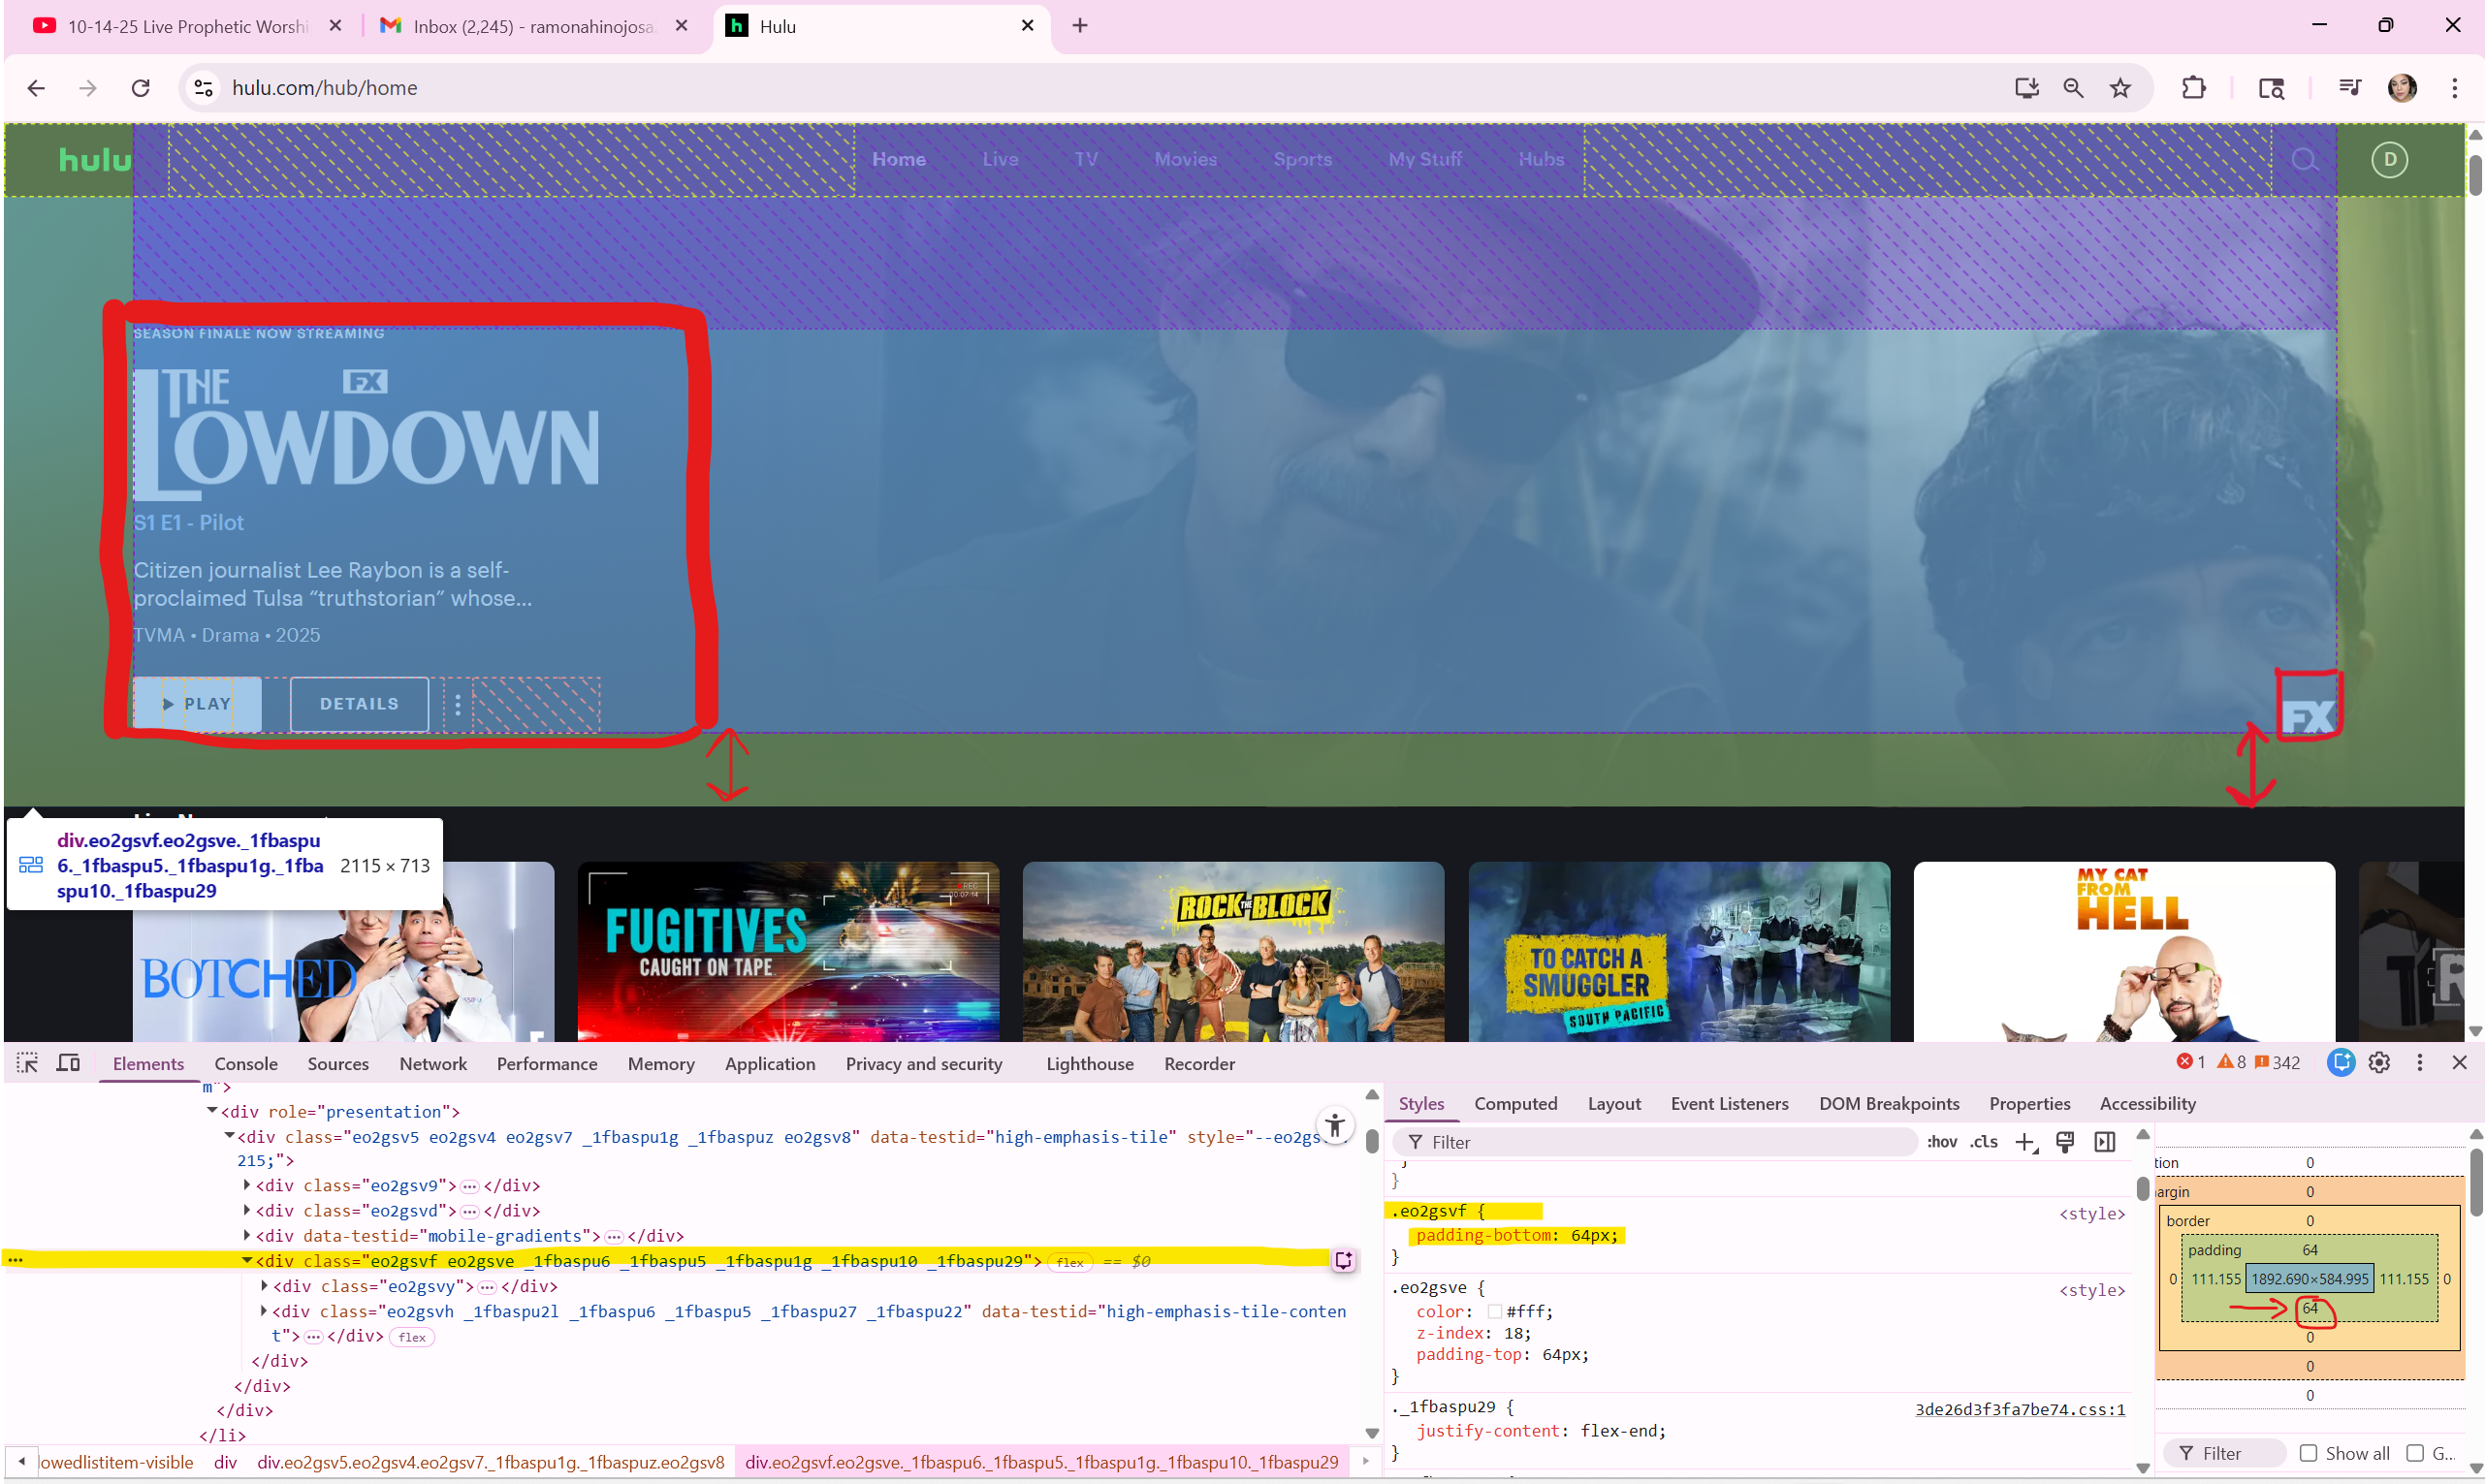Expand the div class eo2gsv9 node
This screenshot has height=1484, width=2485.
247,1185
